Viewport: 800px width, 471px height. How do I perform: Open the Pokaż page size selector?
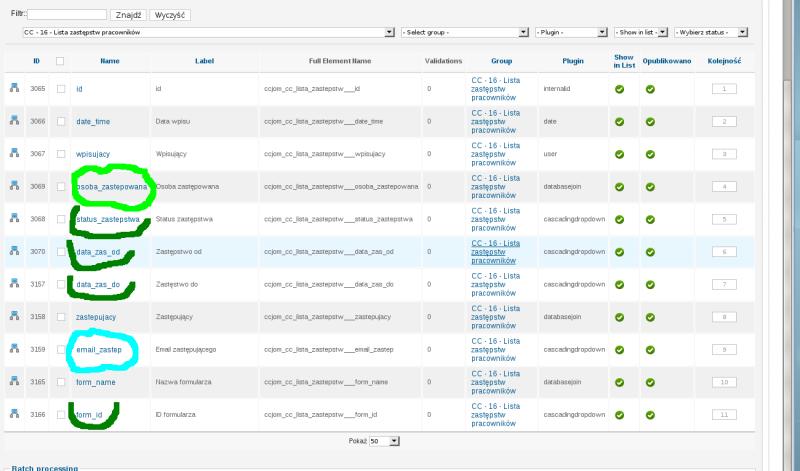pos(384,440)
